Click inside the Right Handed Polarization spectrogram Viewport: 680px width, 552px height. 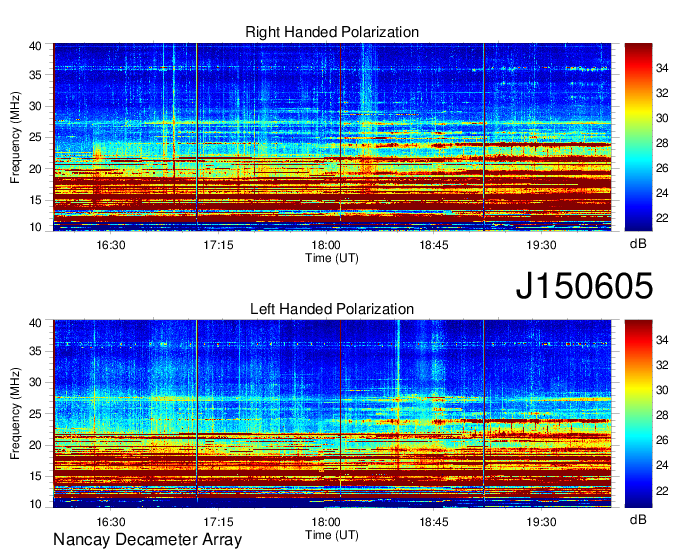332,137
